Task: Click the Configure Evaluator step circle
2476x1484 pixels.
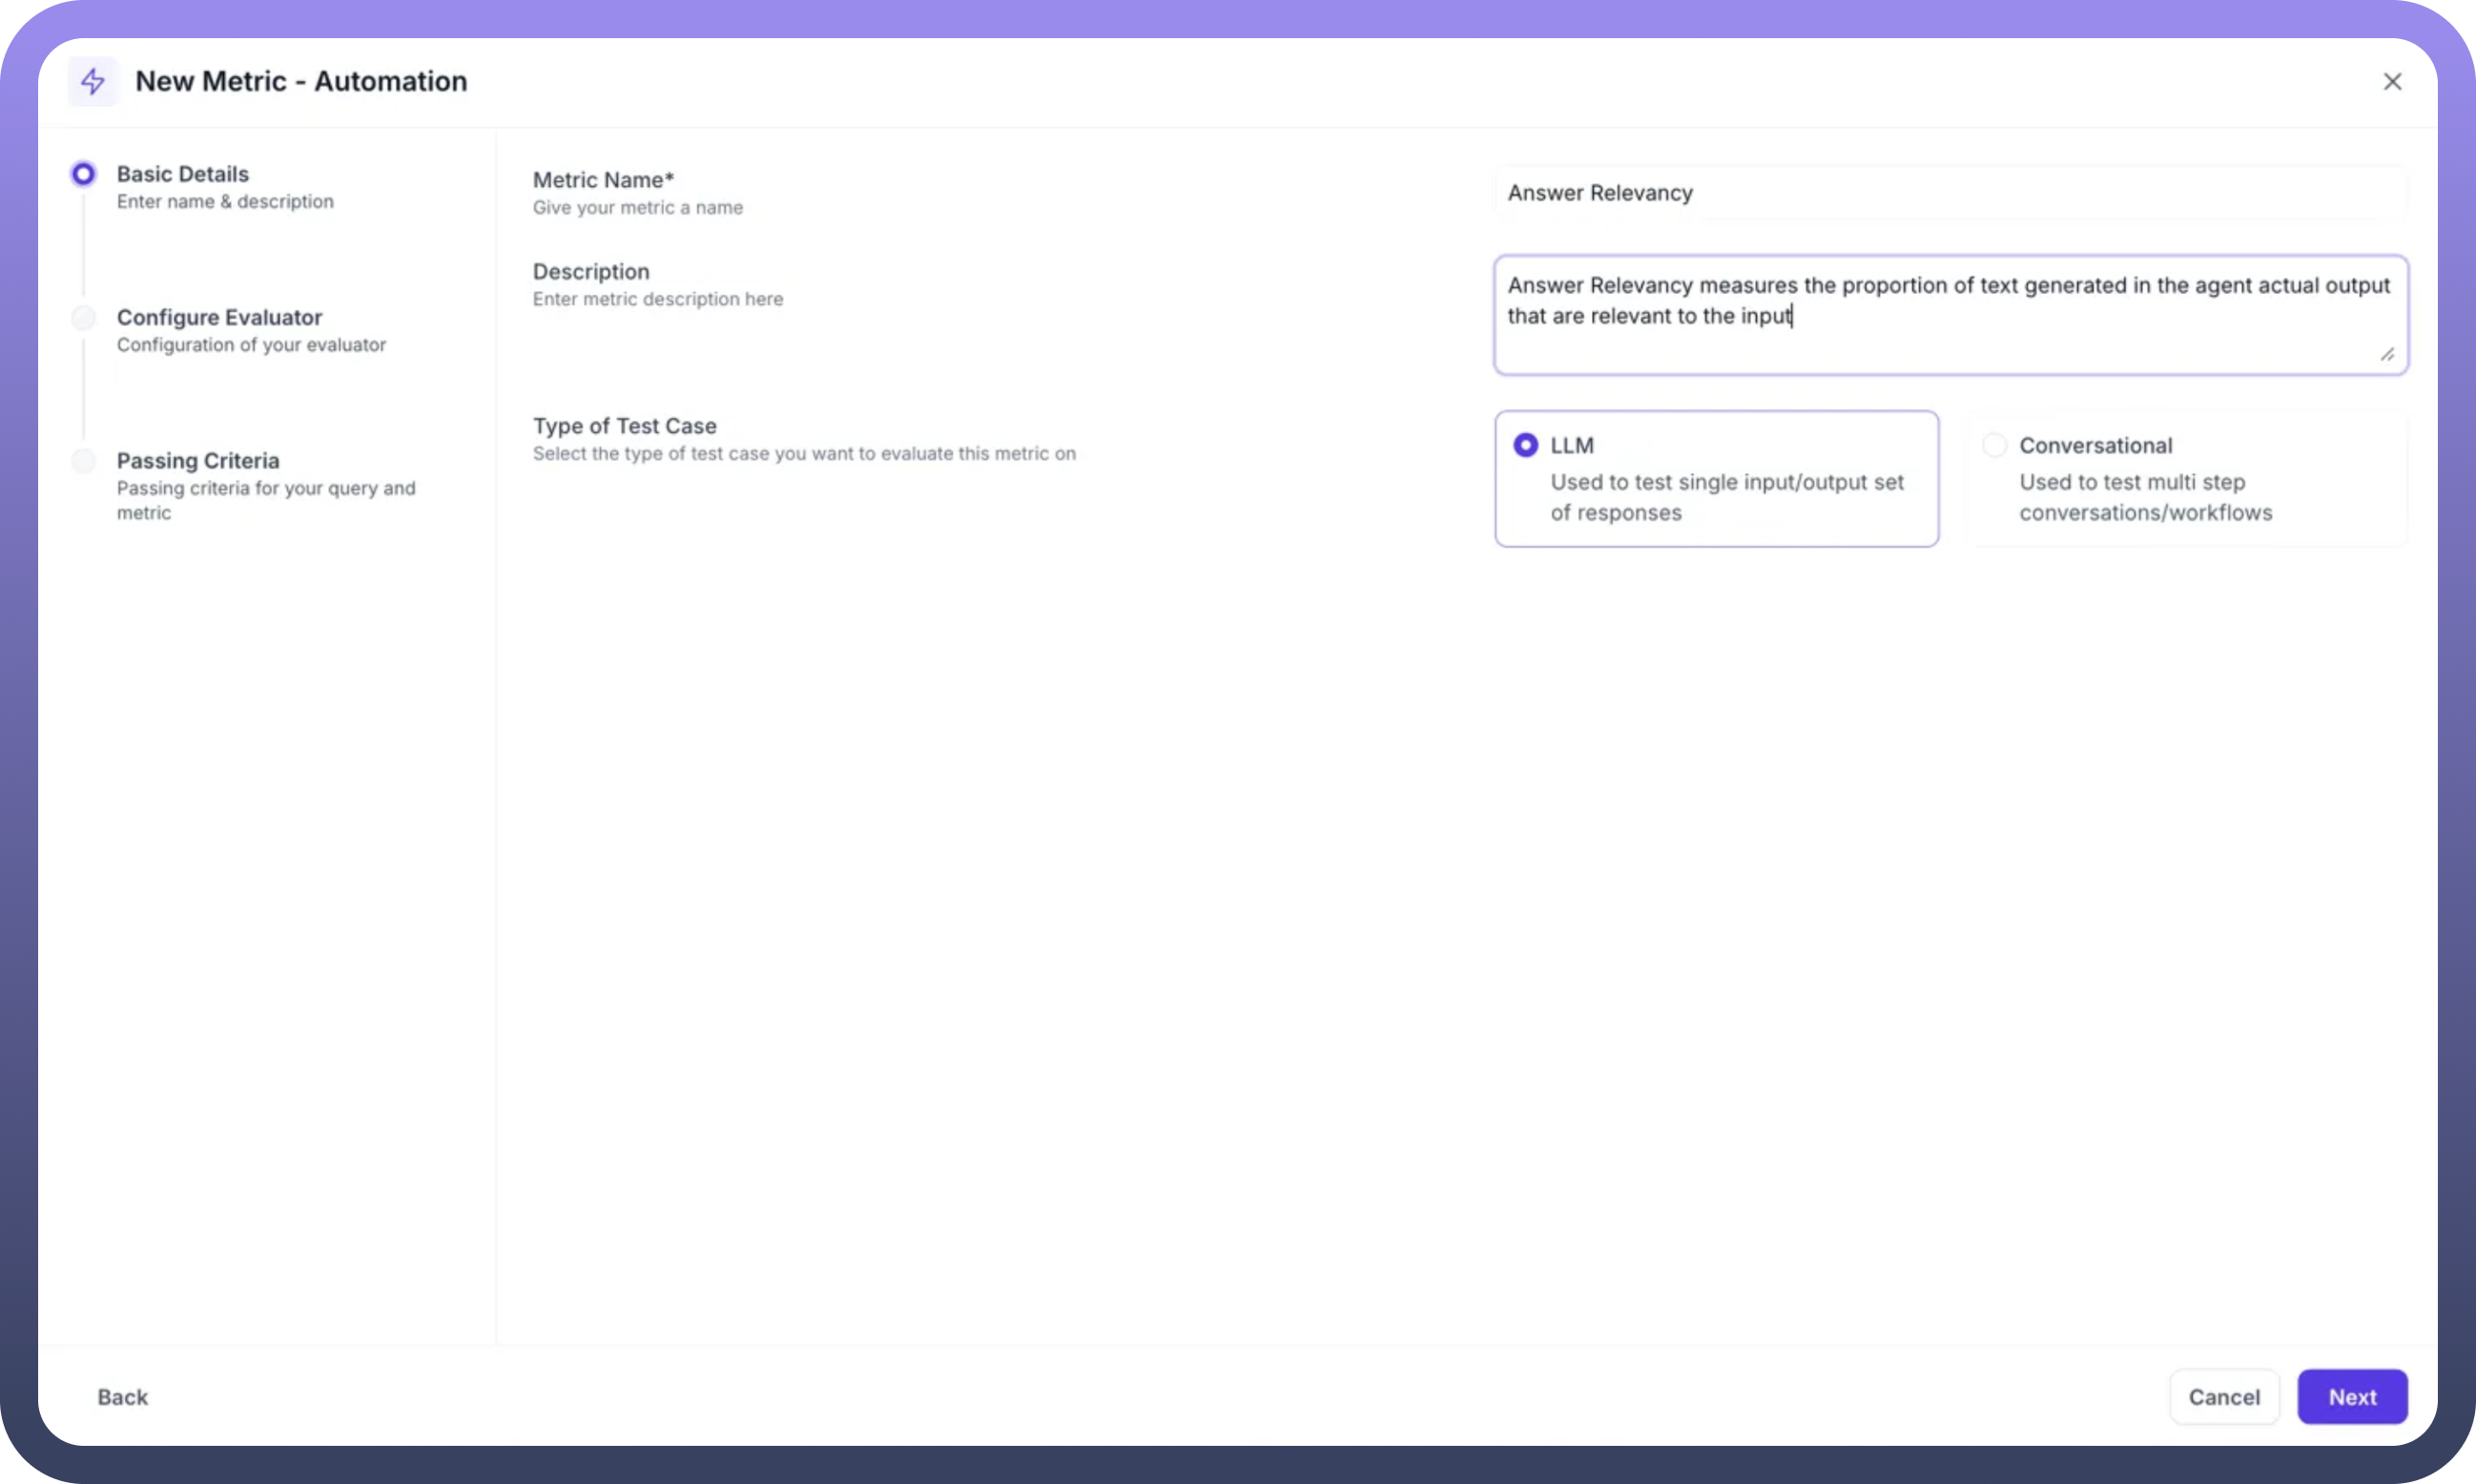Action: click(x=84, y=318)
